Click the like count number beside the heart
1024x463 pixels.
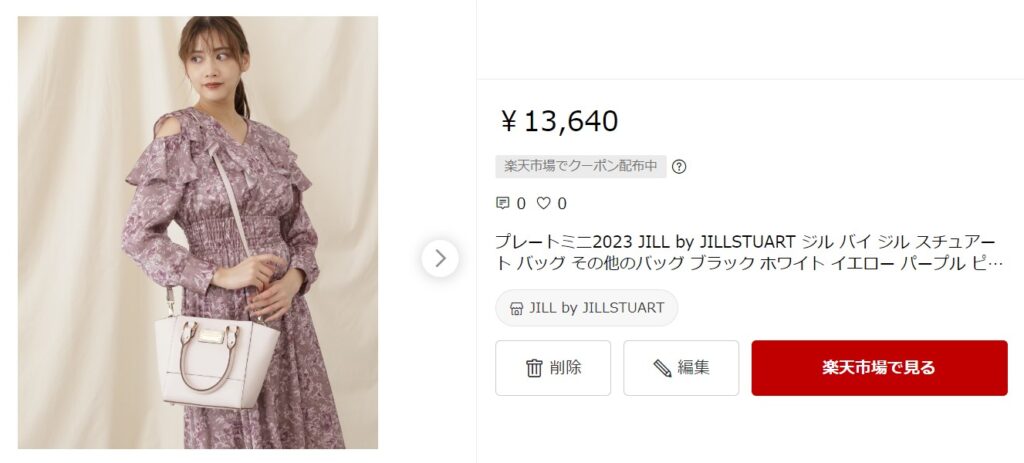point(562,204)
